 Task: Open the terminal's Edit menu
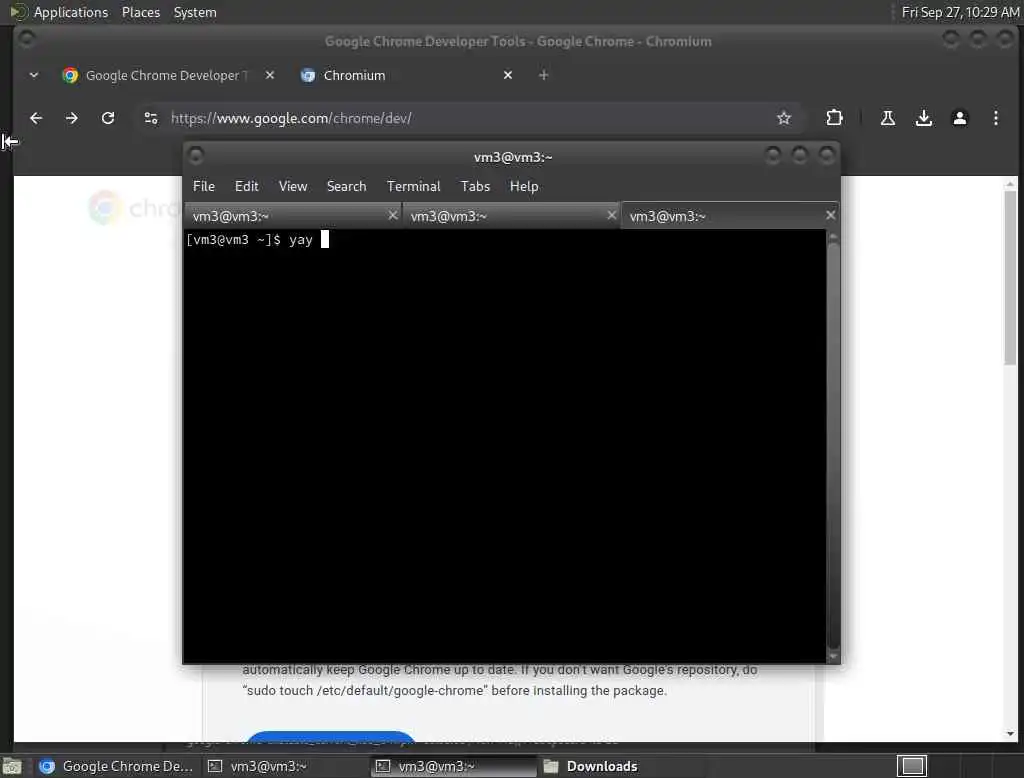[246, 186]
